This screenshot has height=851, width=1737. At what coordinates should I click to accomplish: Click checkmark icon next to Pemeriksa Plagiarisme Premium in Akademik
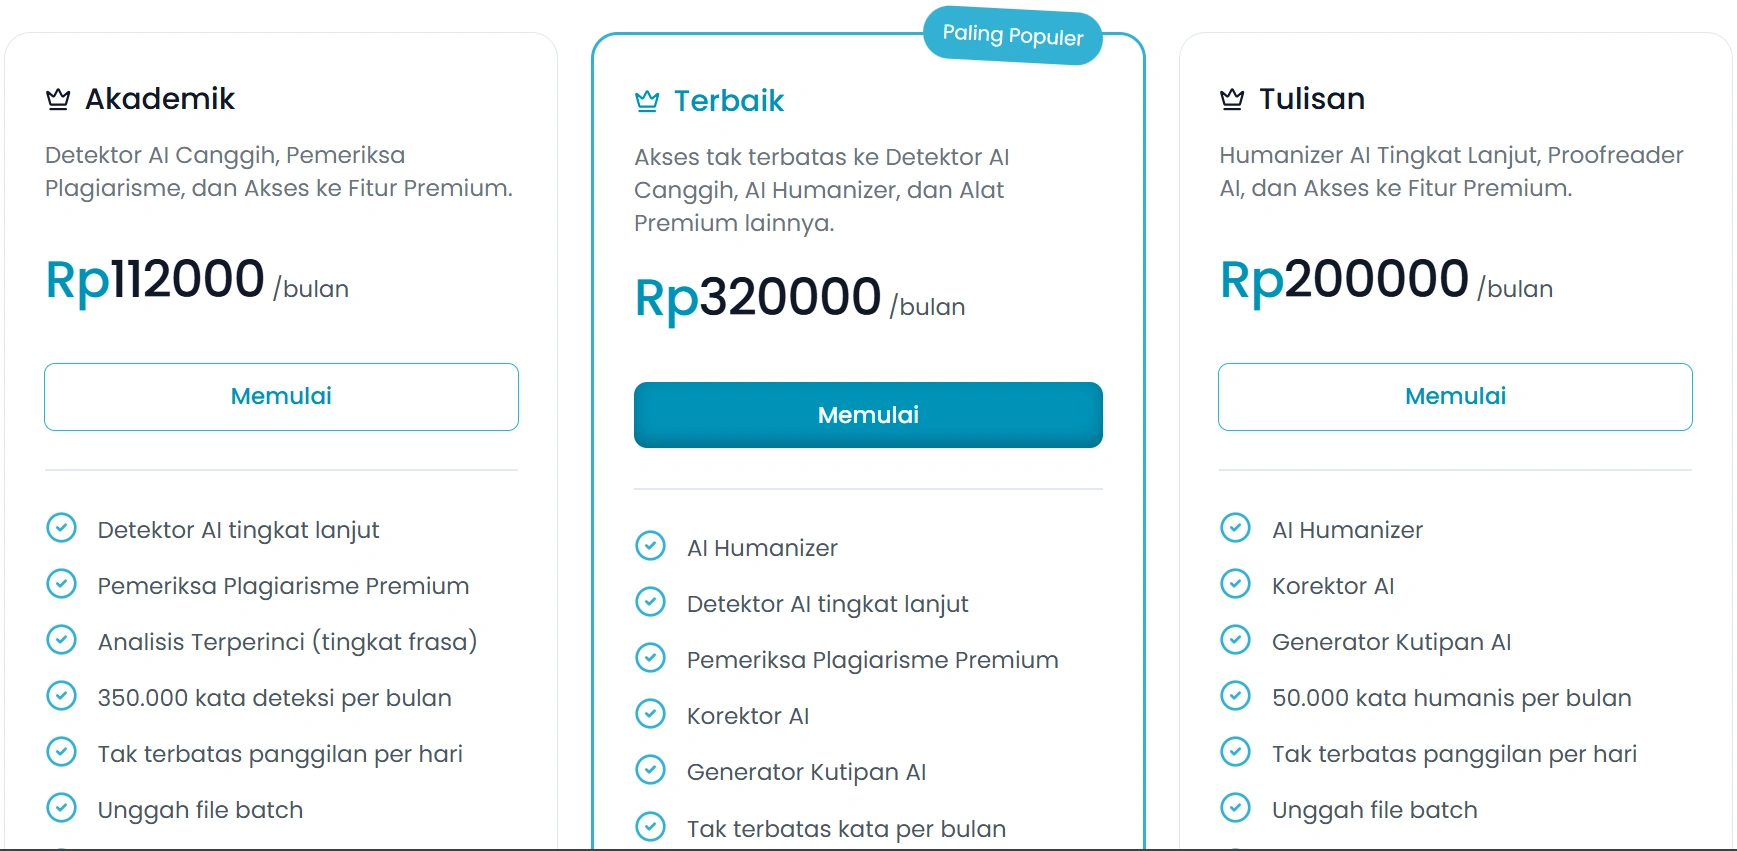pos(62,584)
